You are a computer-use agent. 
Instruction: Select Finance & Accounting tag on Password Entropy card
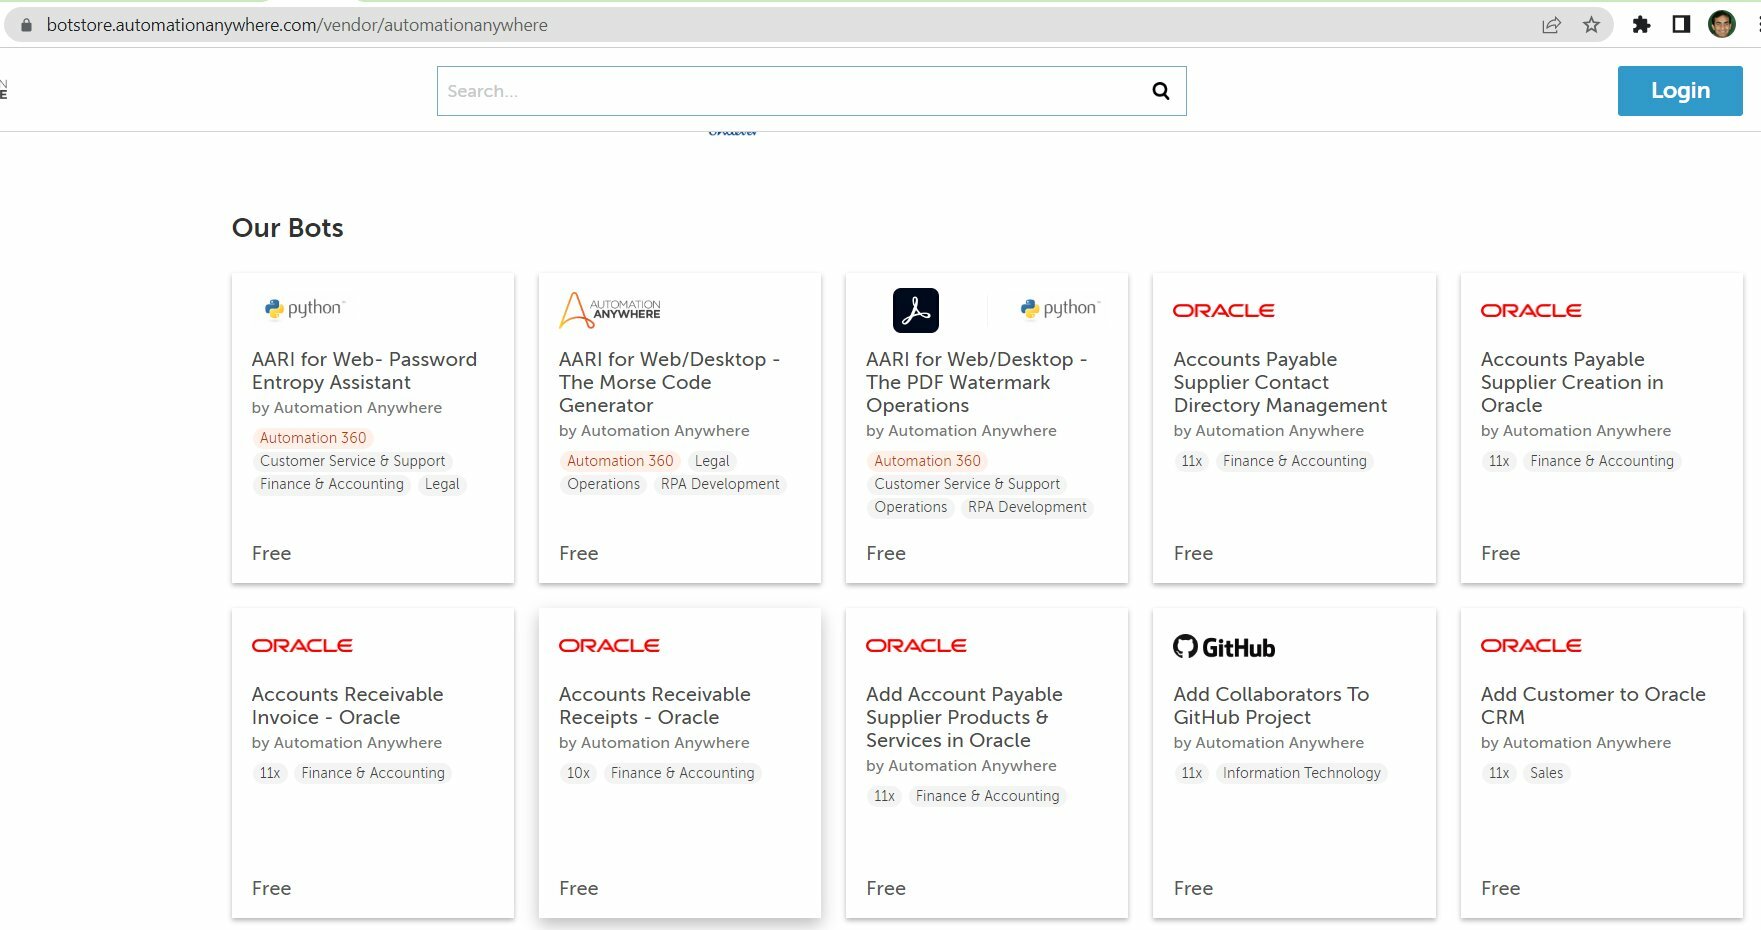(332, 484)
